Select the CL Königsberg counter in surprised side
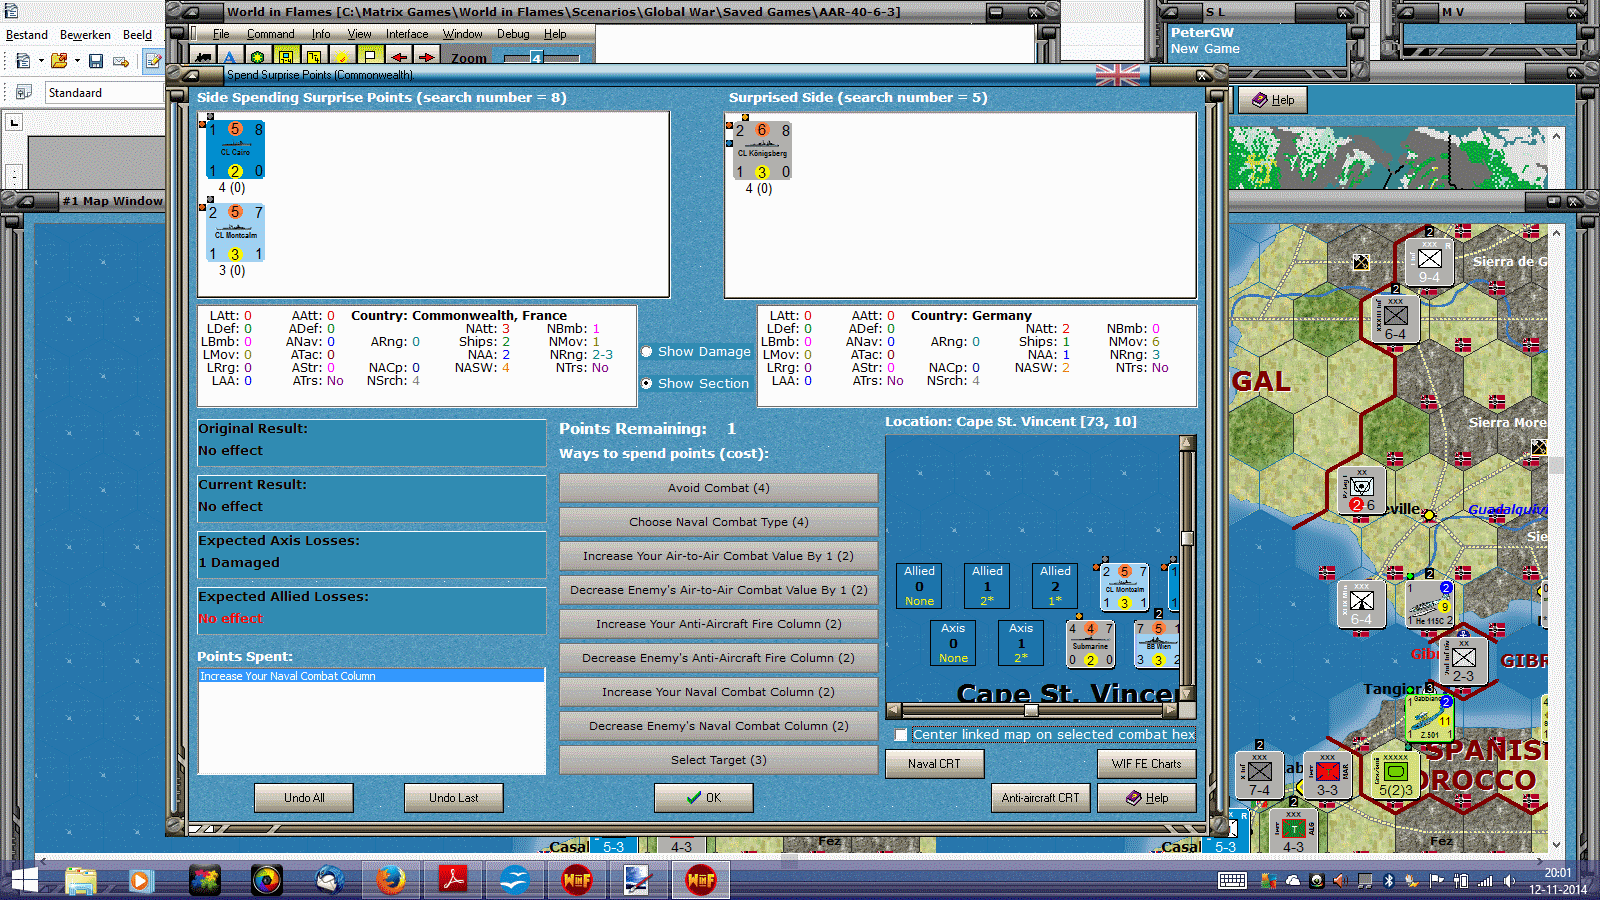 [x=762, y=151]
